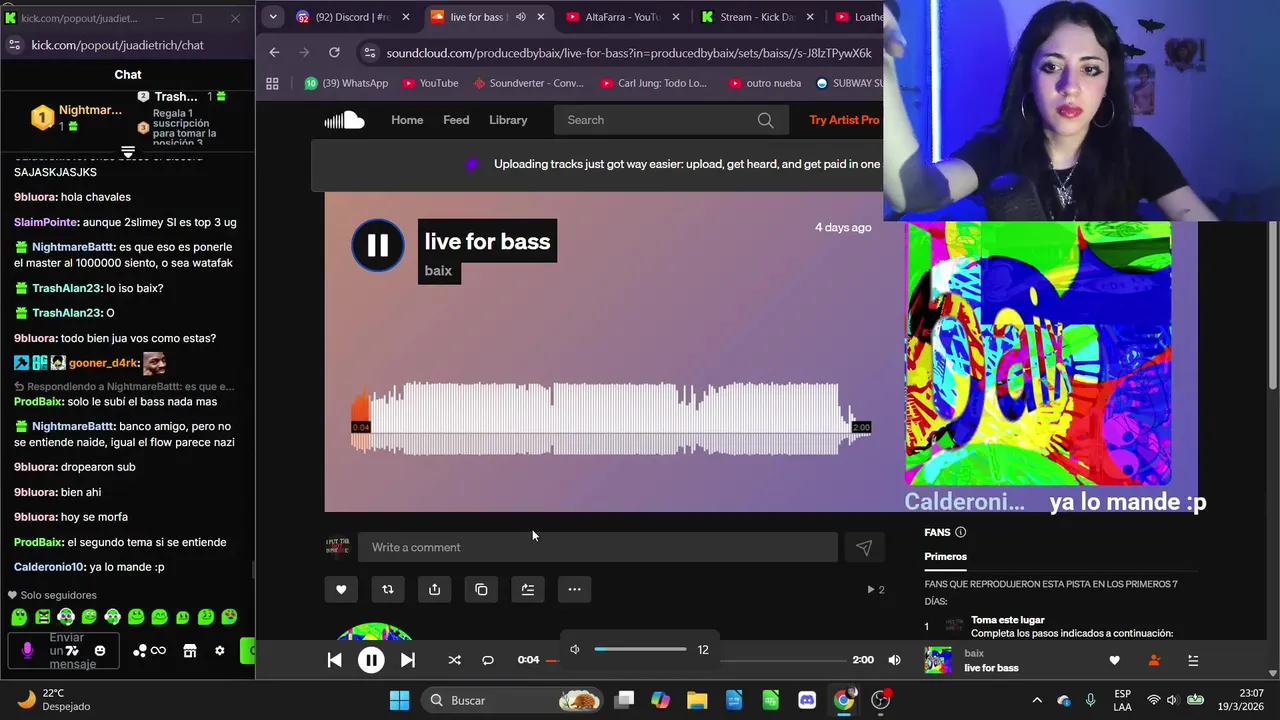Close the live for bass browser tab
This screenshot has height=720, width=1280.
[541, 17]
